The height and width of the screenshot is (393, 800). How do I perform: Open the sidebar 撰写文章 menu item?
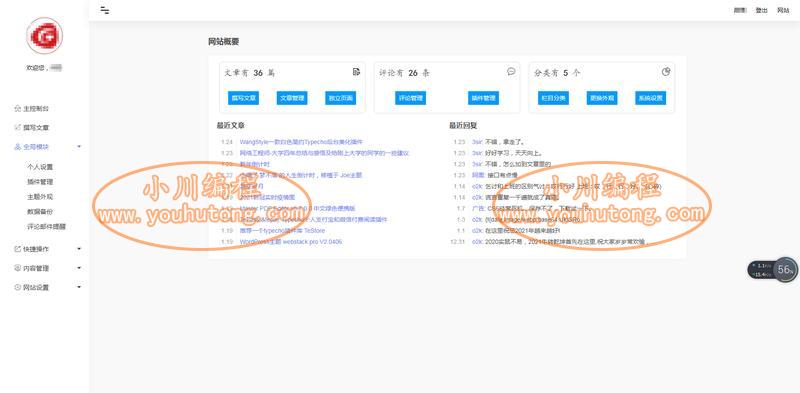[x=36, y=128]
